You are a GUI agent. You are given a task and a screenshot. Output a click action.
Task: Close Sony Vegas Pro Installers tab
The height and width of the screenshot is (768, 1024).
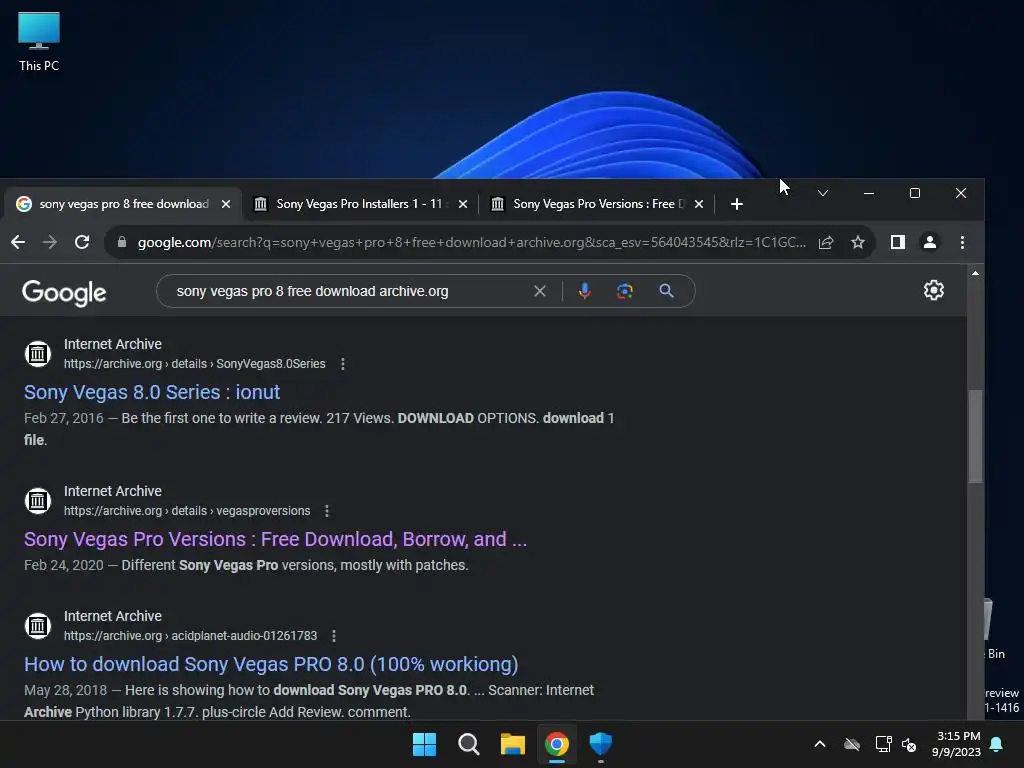click(463, 204)
